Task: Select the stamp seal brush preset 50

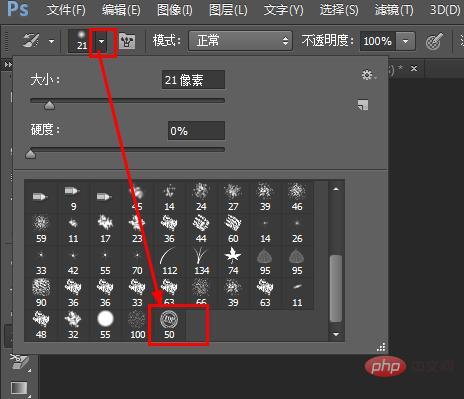Action: point(169,325)
